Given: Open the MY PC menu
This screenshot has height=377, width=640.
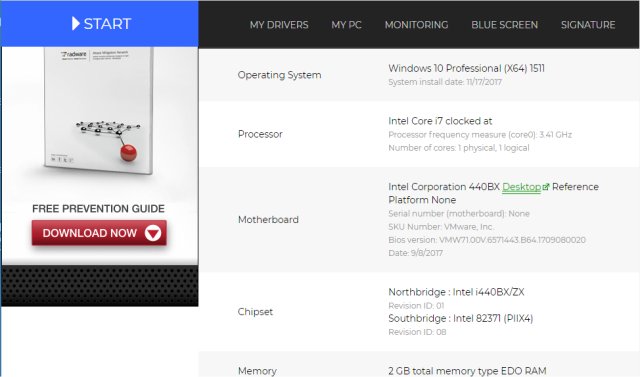Looking at the screenshot, I should coord(346,25).
